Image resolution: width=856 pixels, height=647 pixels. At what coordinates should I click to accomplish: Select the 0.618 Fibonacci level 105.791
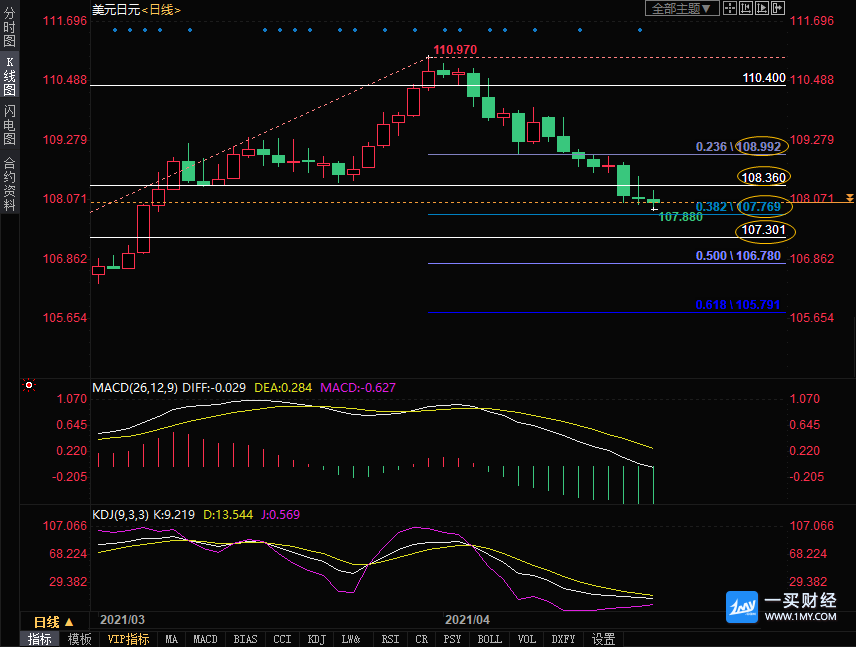(738, 305)
